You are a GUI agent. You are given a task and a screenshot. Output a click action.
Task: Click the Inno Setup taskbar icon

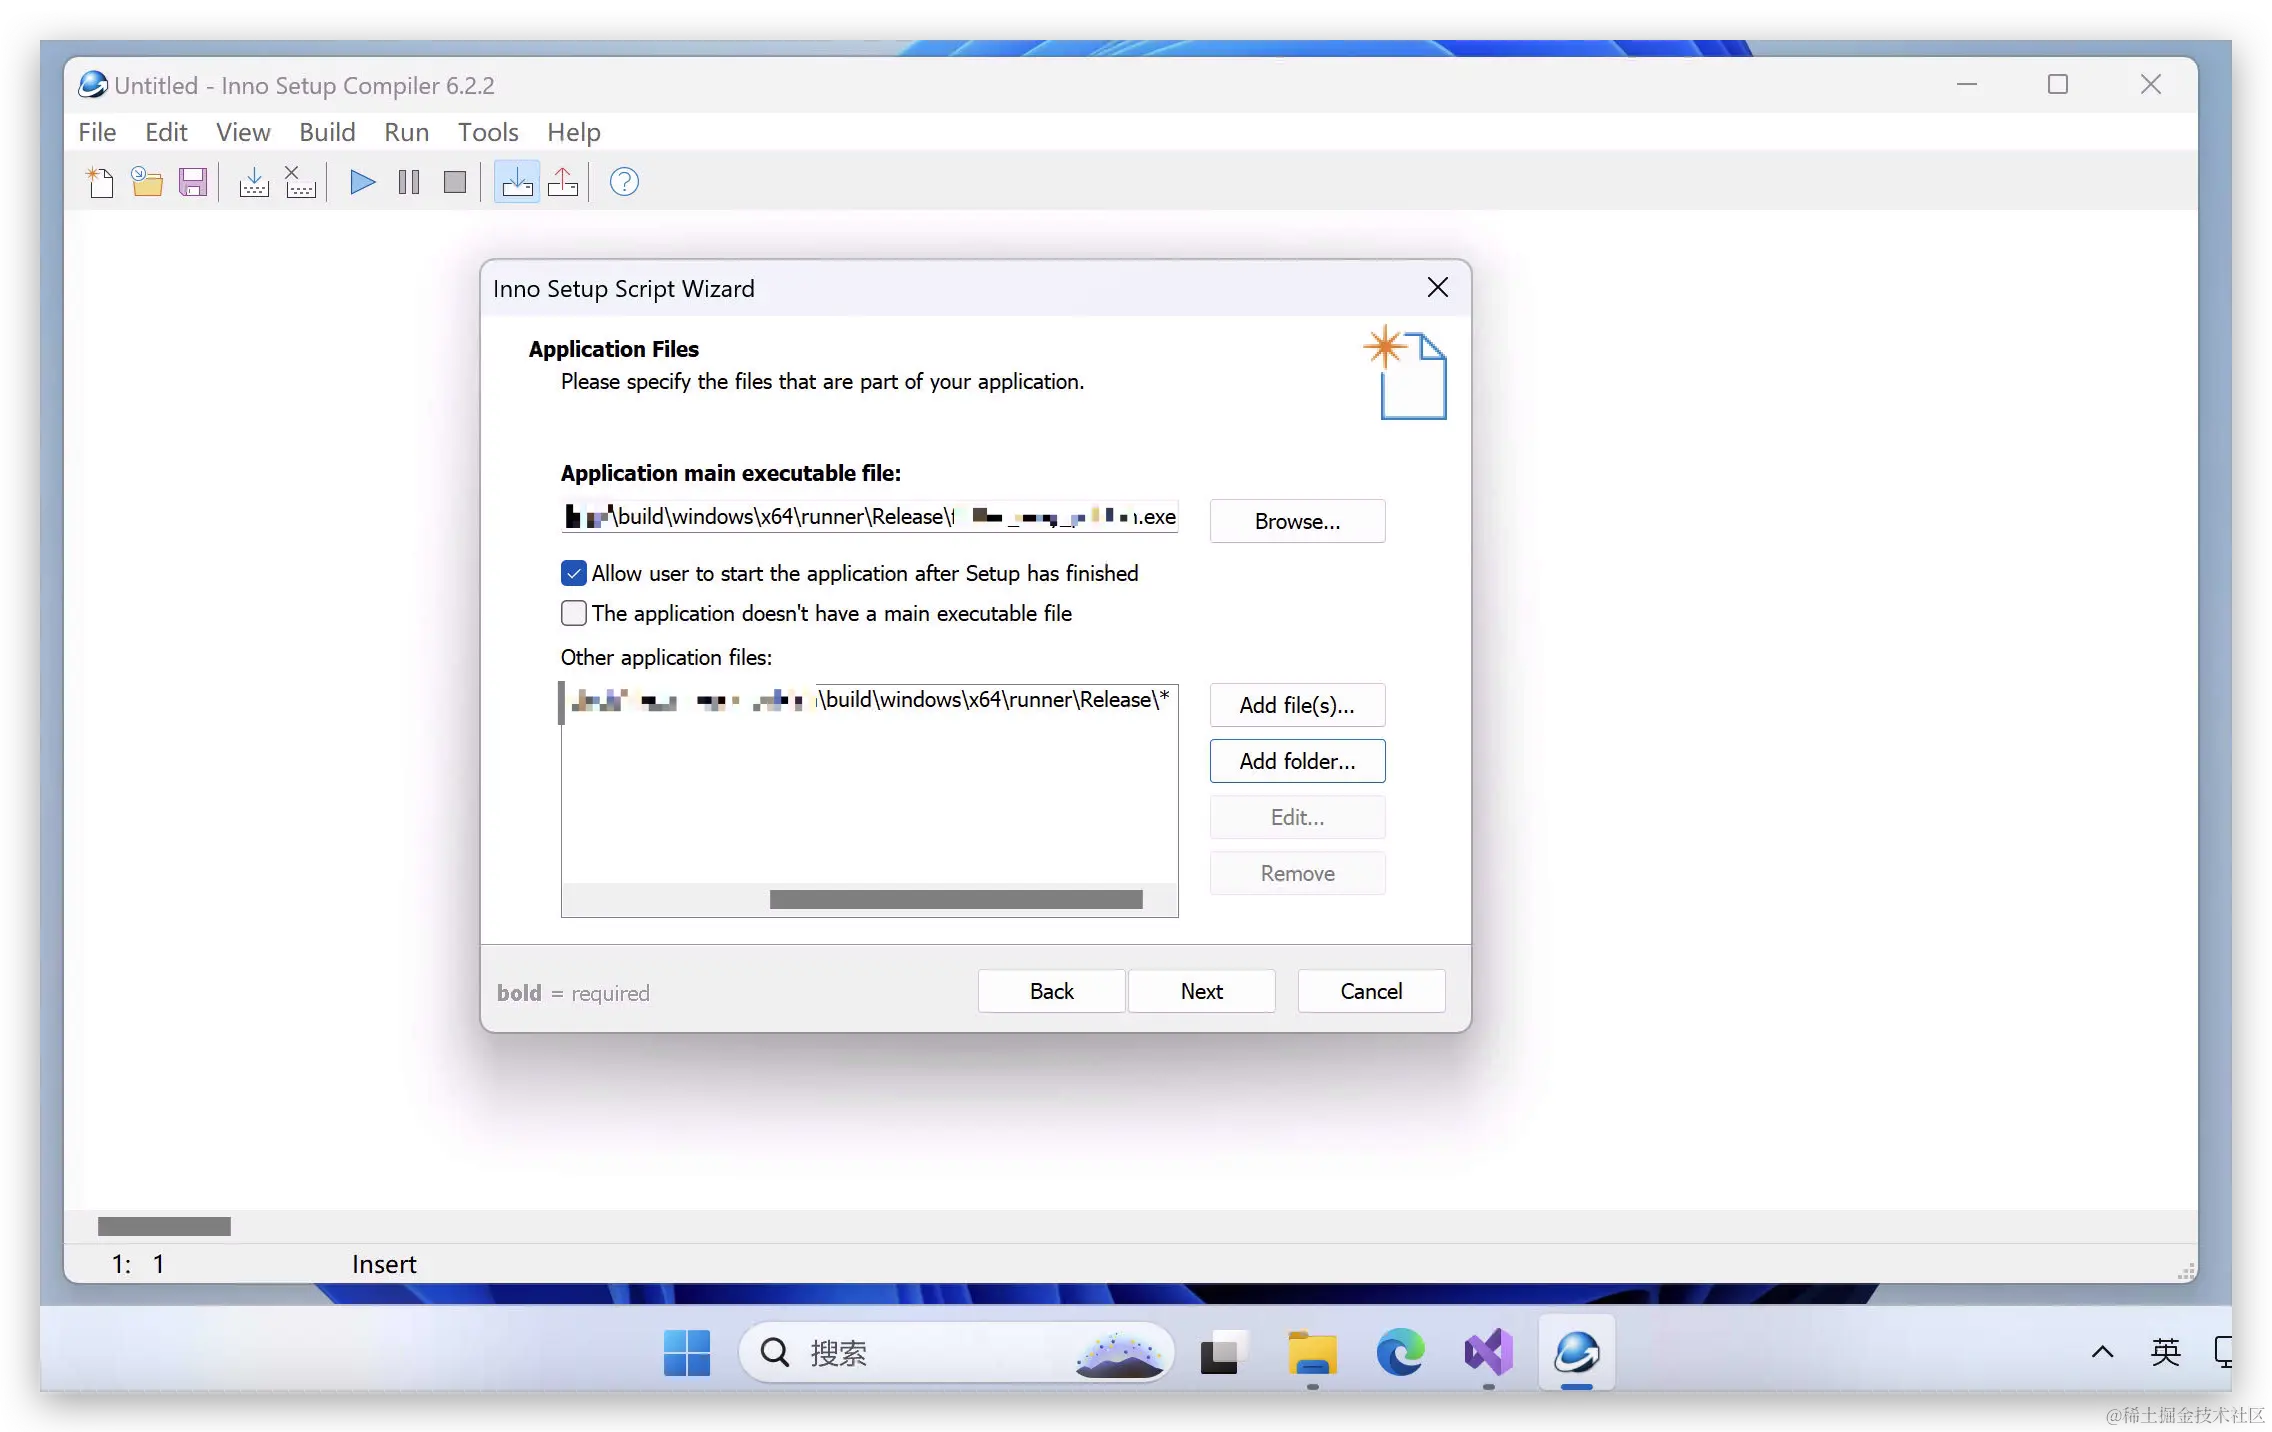click(1576, 1353)
